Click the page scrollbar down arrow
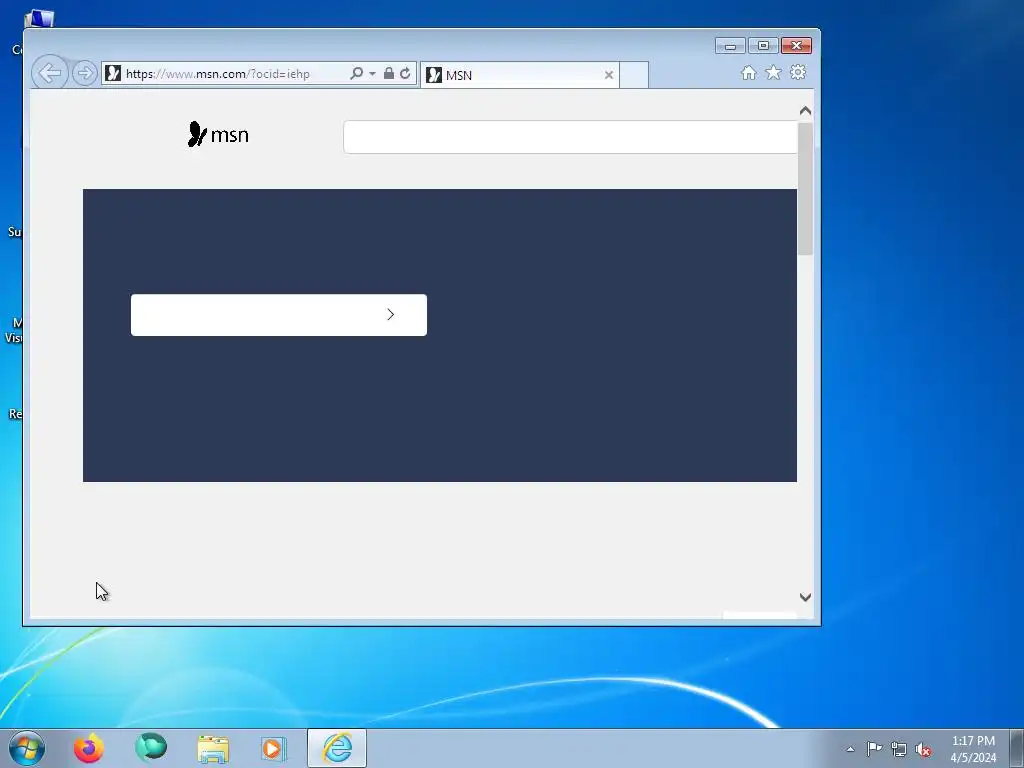The width and height of the screenshot is (1024, 768). tap(805, 597)
